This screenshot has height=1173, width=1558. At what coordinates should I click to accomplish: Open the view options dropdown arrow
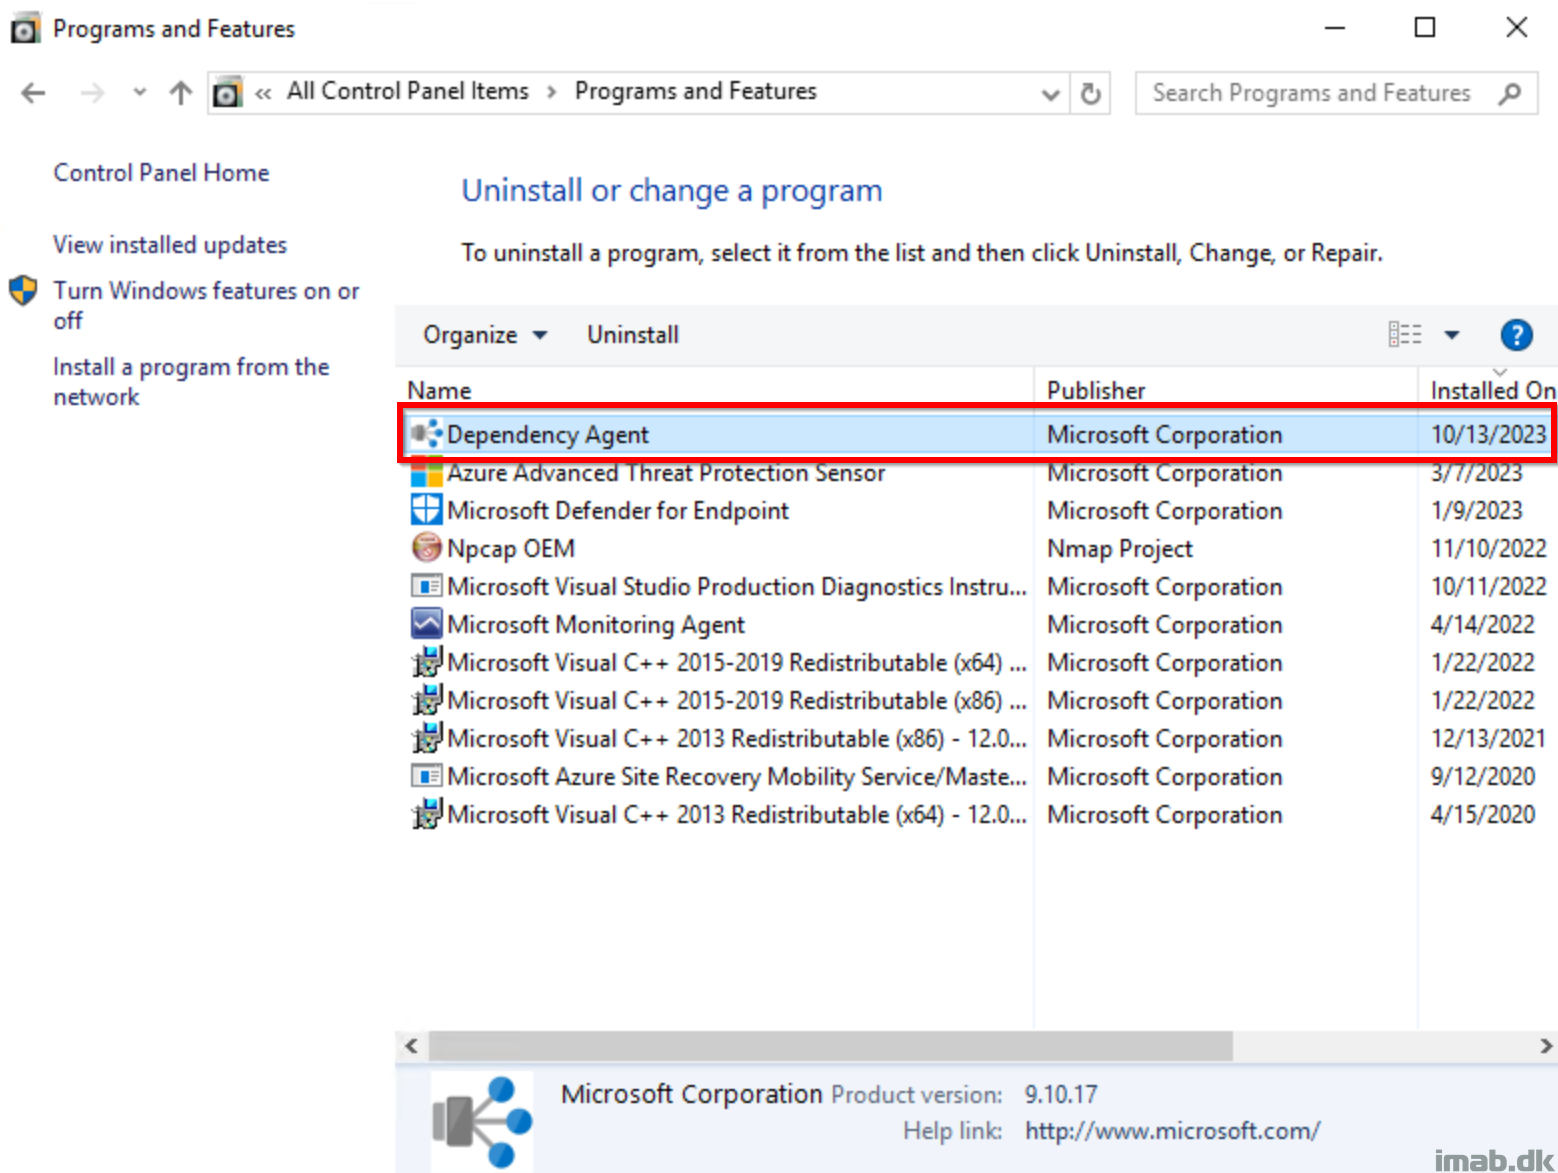pos(1452,335)
